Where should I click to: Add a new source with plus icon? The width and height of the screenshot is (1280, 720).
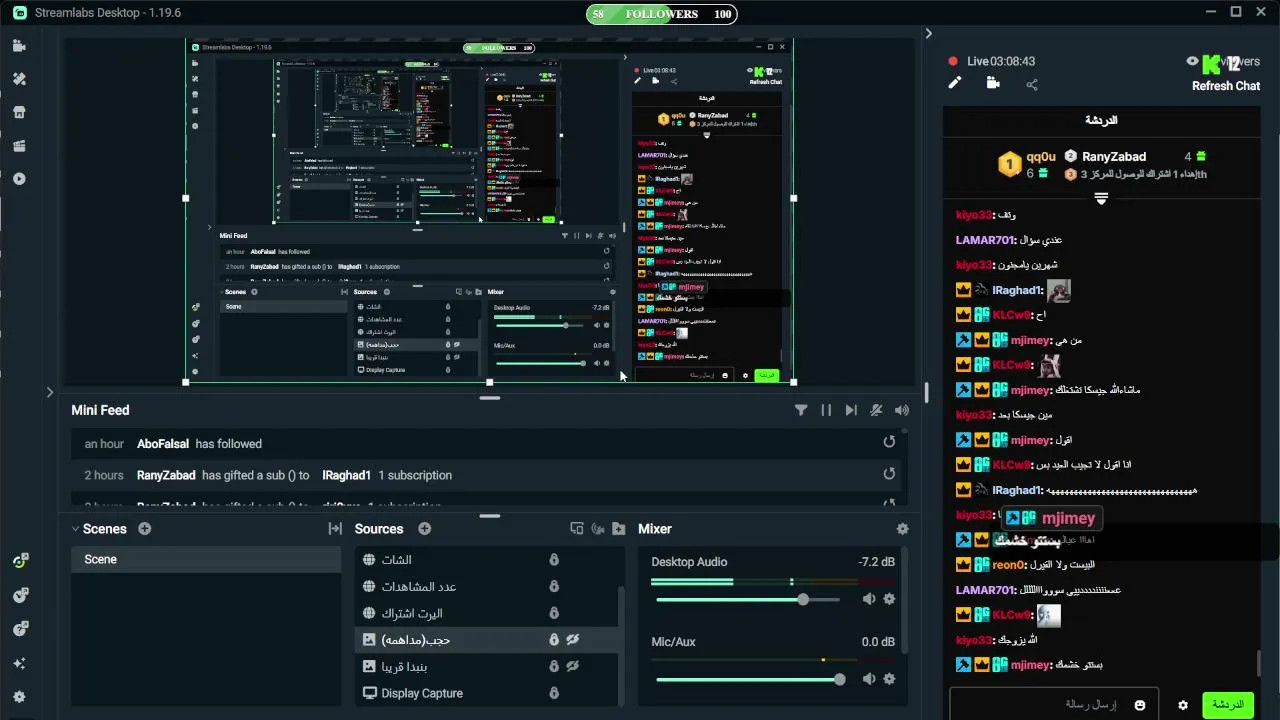click(424, 528)
